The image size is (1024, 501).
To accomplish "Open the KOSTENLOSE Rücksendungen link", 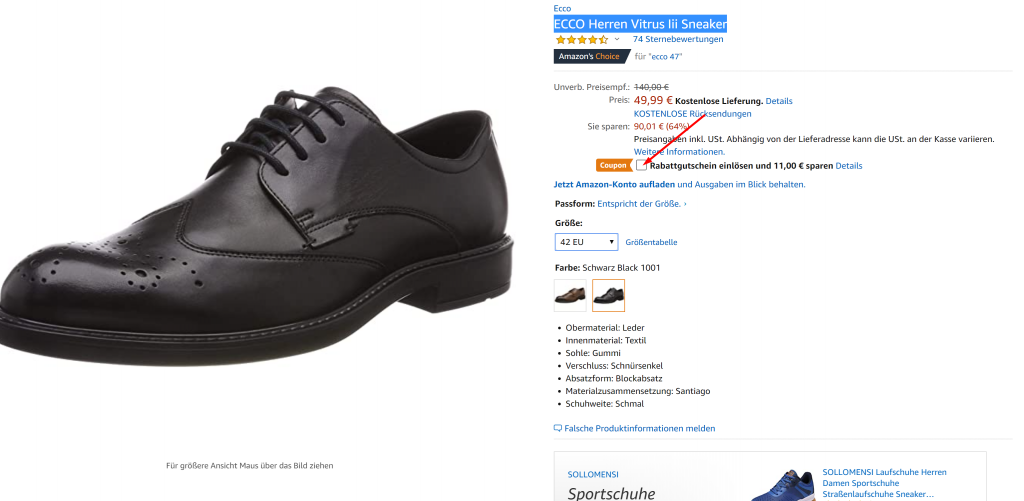I will (692, 114).
